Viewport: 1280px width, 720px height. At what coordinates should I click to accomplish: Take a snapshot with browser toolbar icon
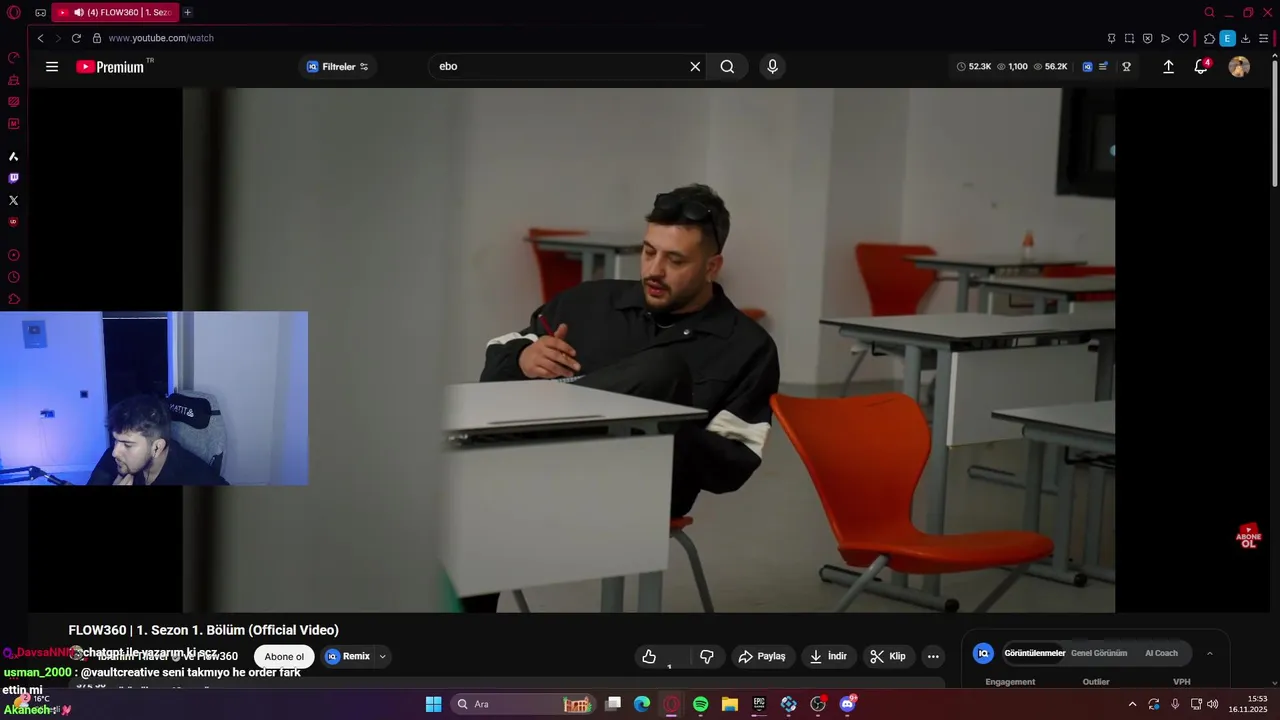1129,38
